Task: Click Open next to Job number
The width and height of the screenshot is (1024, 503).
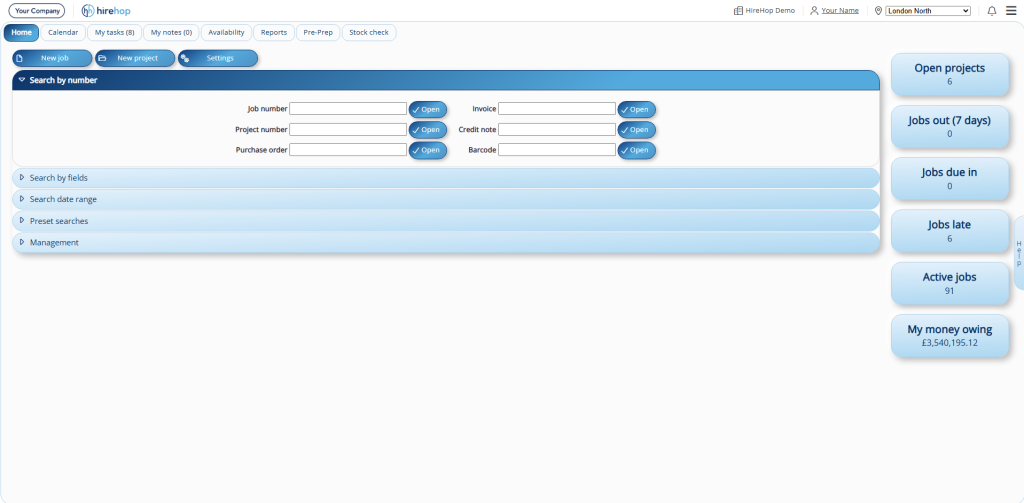Action: [x=428, y=109]
